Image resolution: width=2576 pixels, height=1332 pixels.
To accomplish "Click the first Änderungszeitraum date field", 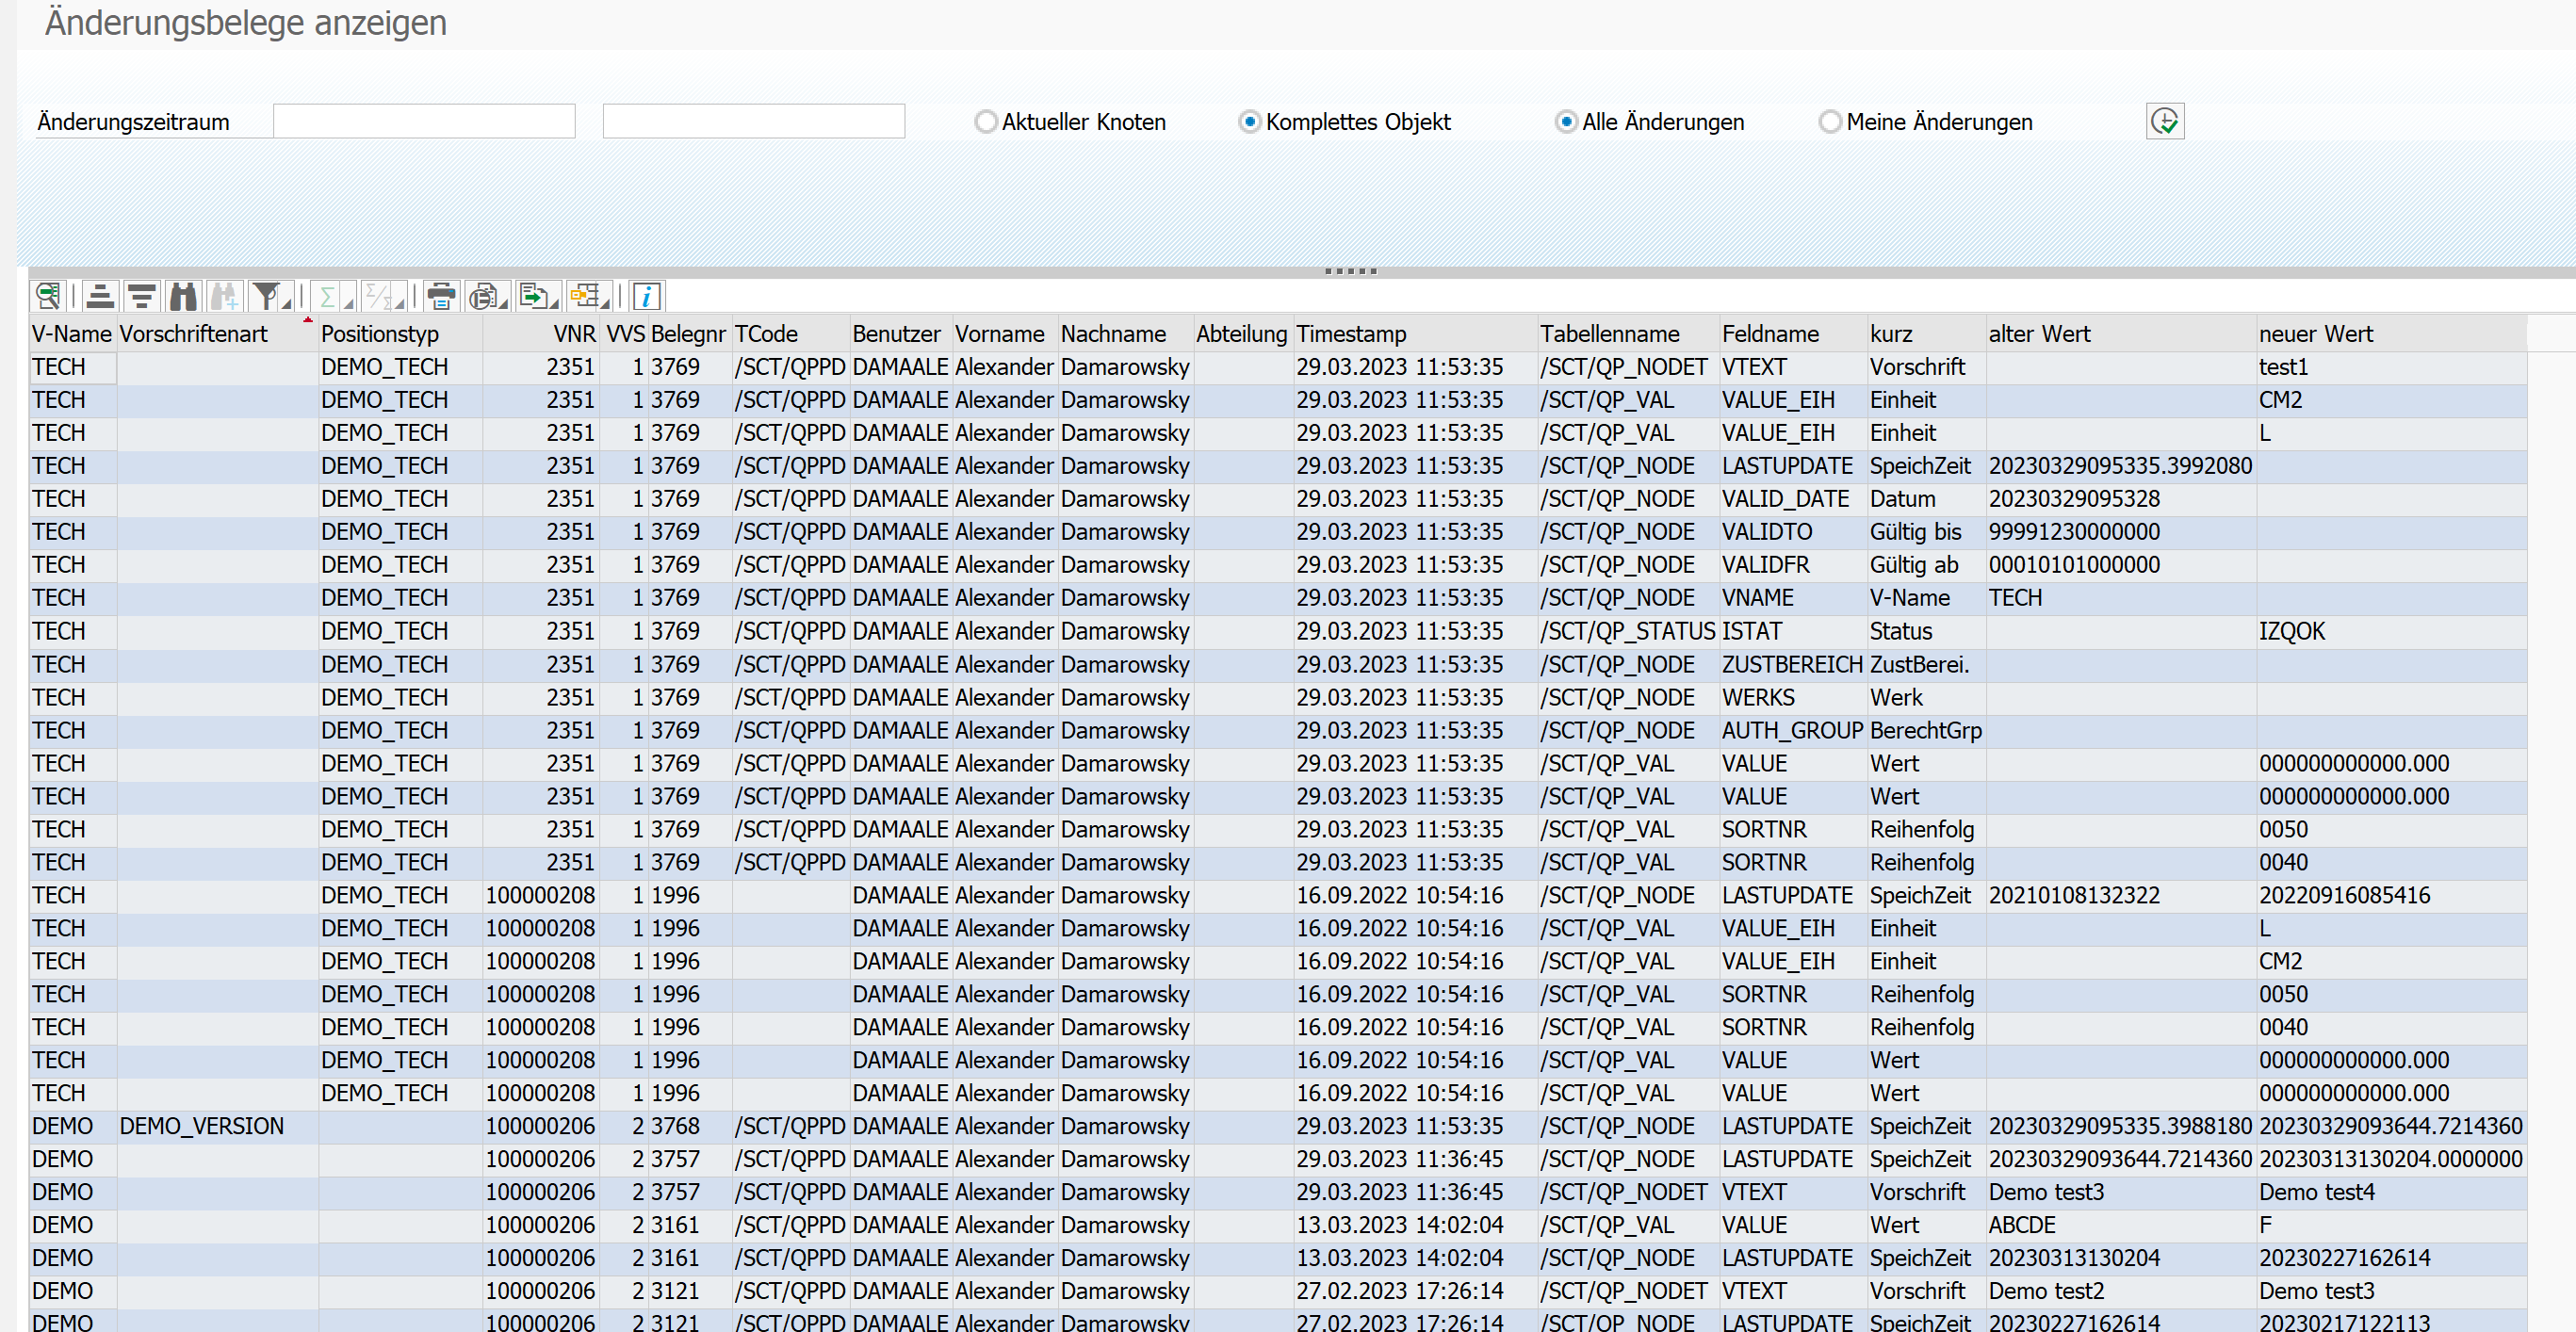I will click(x=424, y=122).
